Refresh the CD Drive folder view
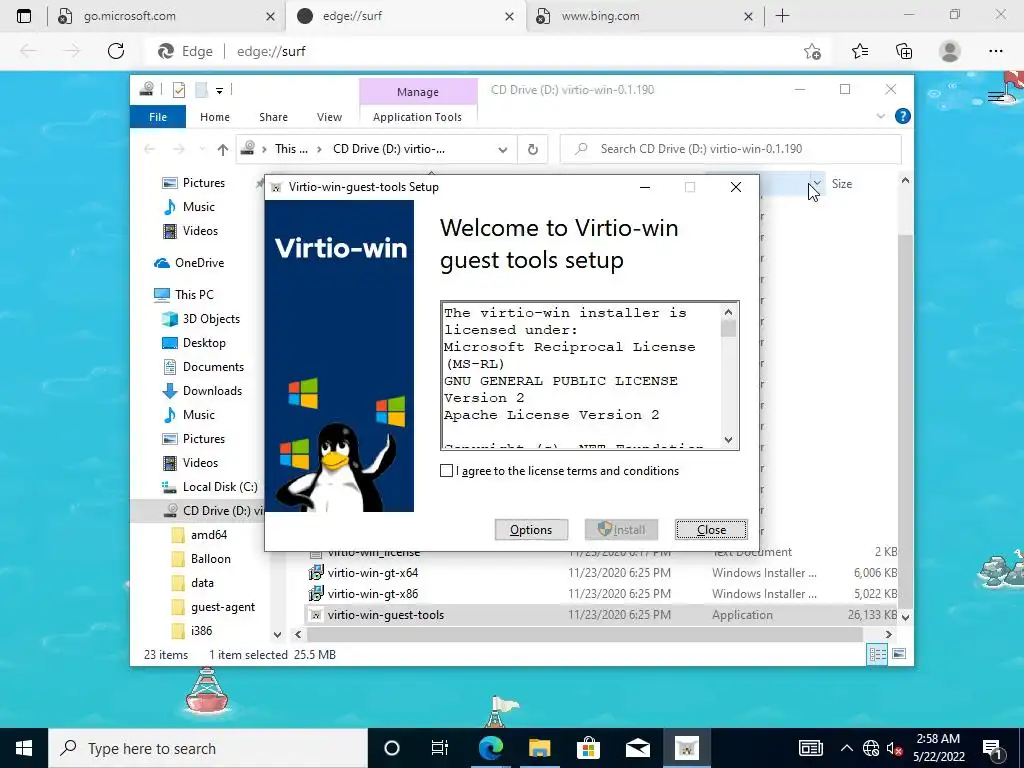The height and width of the screenshot is (768, 1024). pyautogui.click(x=532, y=150)
